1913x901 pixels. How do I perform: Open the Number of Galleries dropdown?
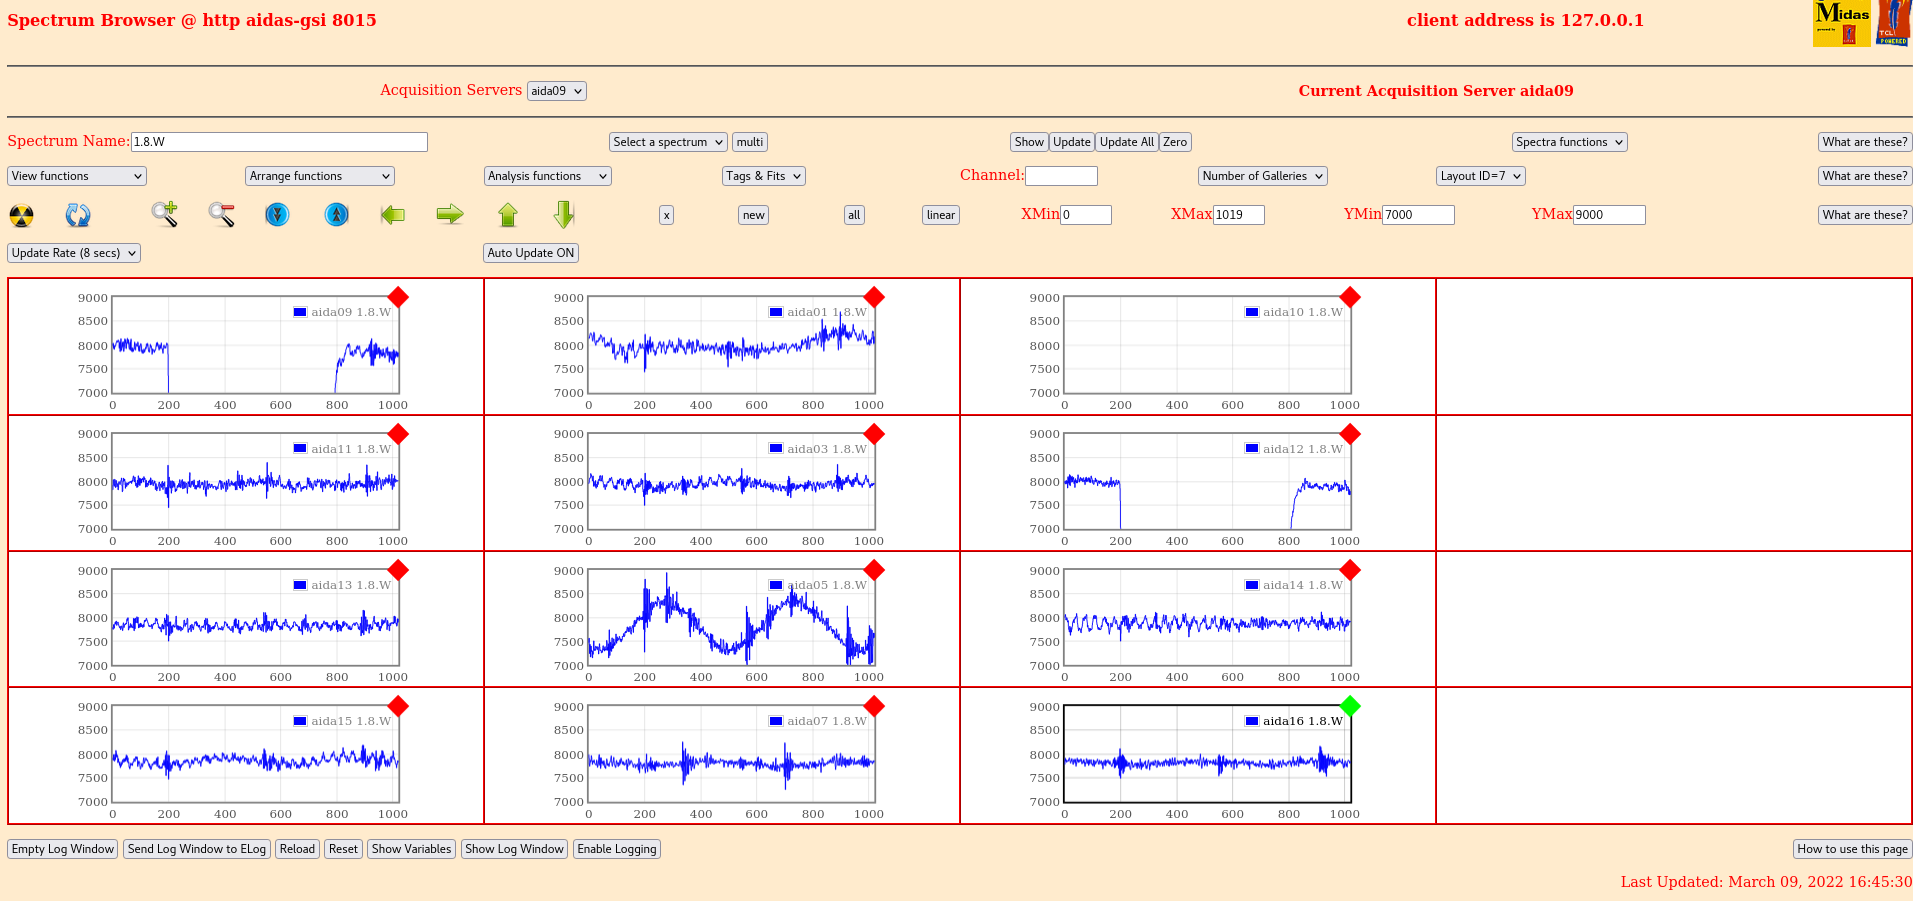[x=1262, y=176]
